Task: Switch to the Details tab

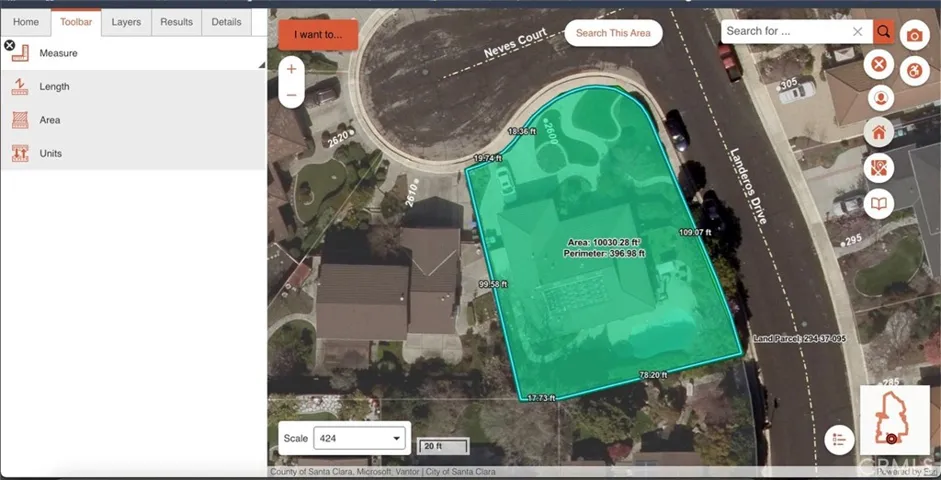Action: 226,22
